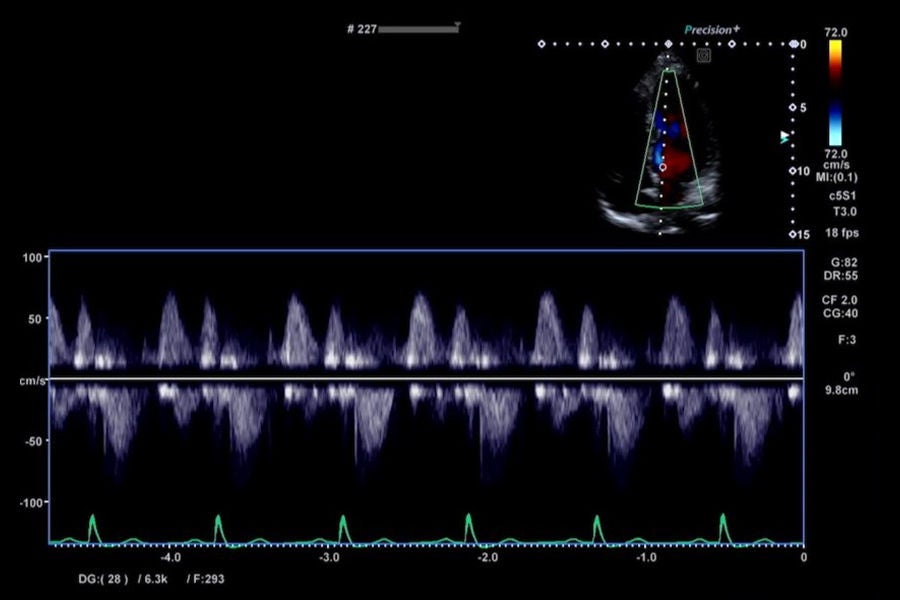900x600 pixels.
Task: Click the "-2.0" time axis label
Action: tap(487, 558)
